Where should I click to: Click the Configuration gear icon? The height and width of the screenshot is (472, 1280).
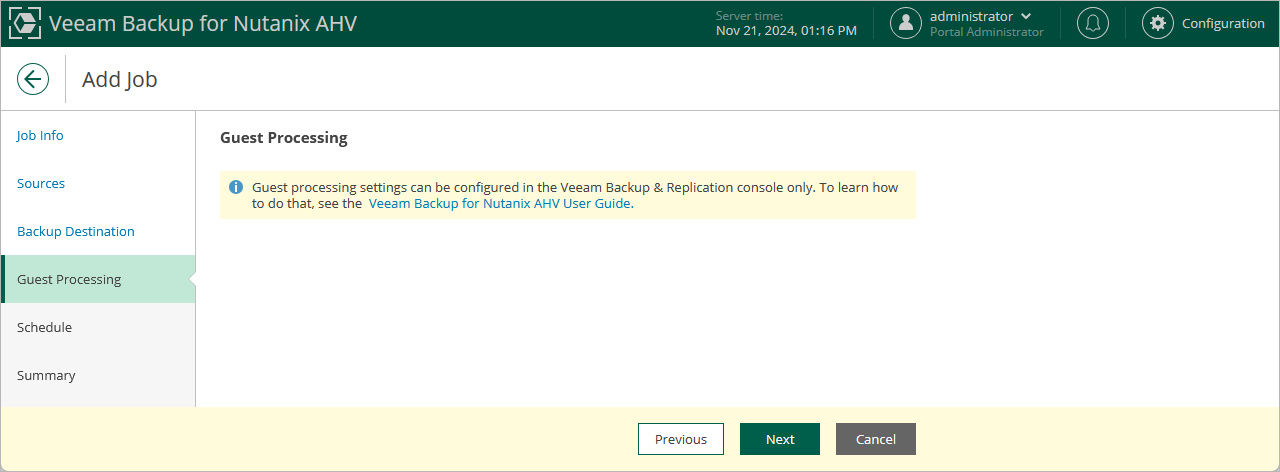(x=1158, y=24)
